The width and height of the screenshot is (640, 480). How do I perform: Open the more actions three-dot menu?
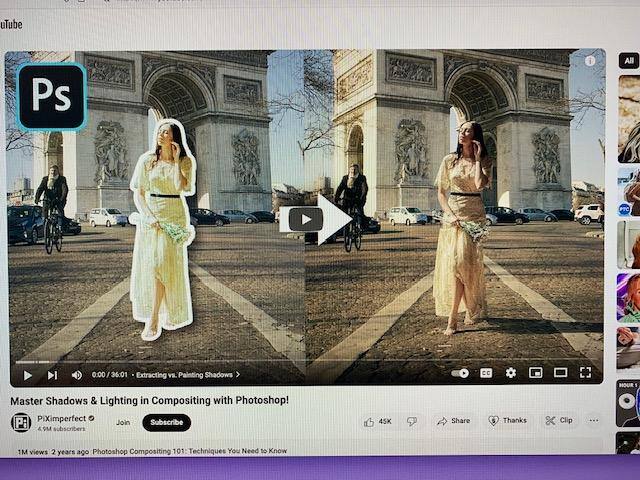(x=593, y=421)
